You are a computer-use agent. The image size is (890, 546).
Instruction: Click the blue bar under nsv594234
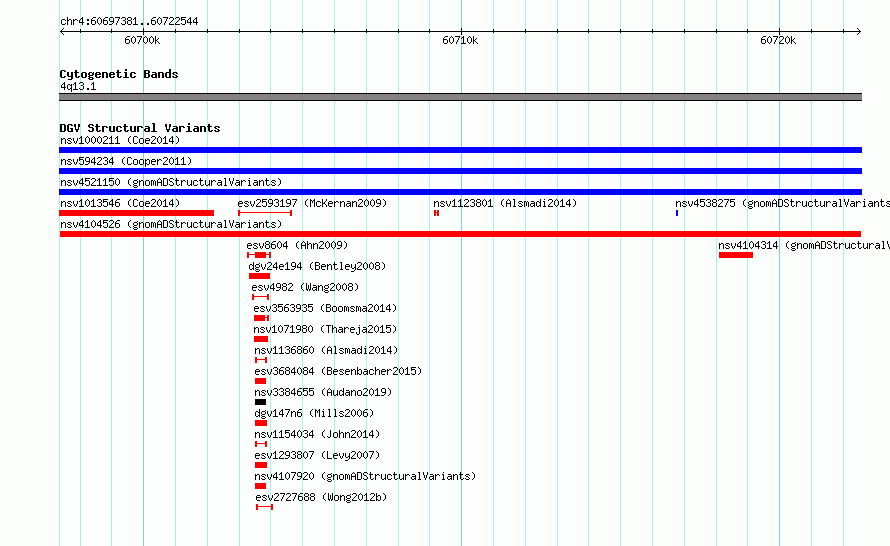(x=460, y=171)
